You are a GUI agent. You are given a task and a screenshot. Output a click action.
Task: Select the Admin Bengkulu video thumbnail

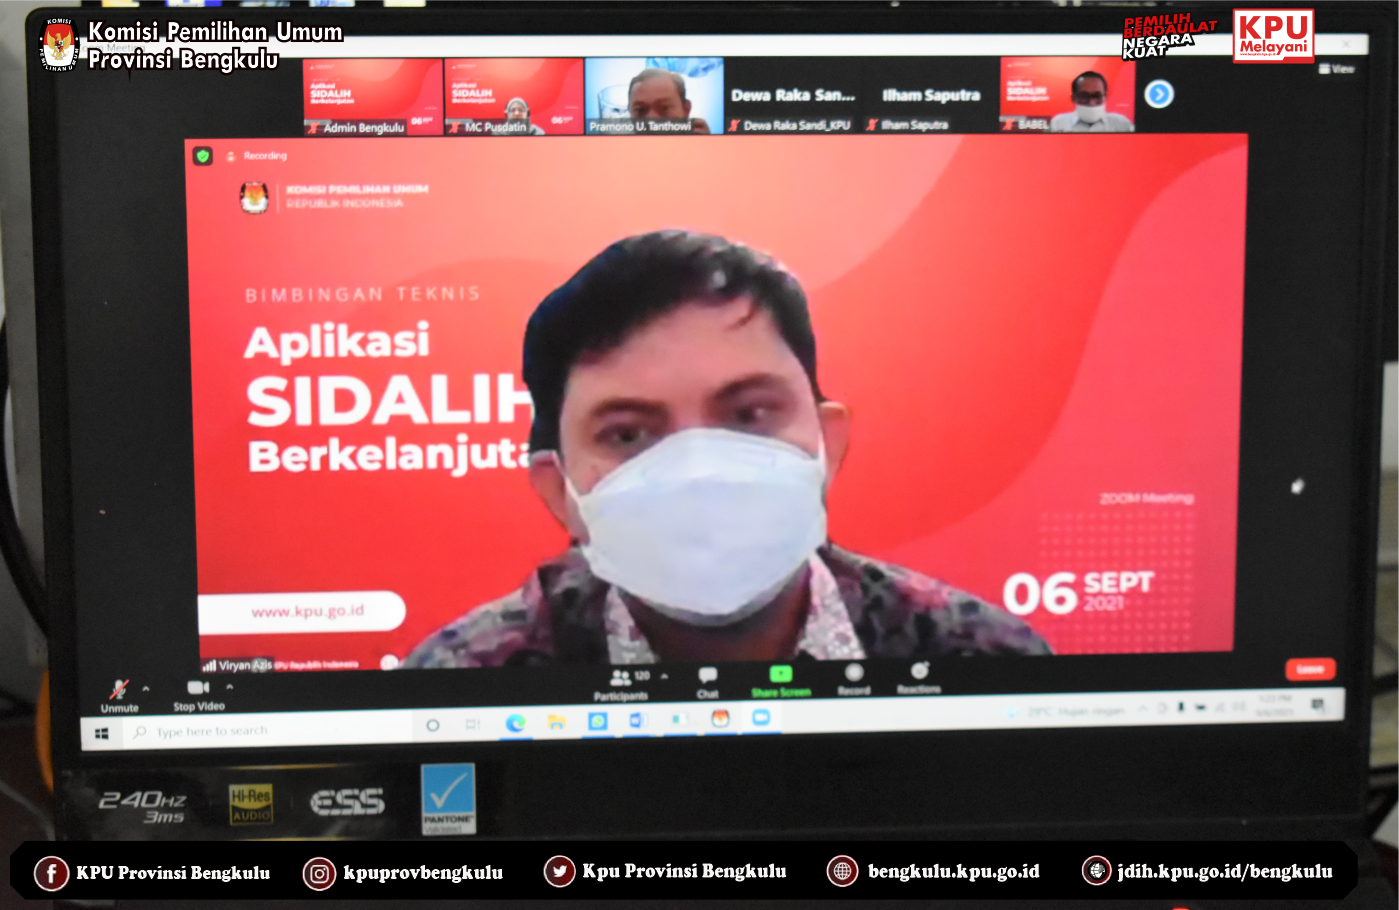(372, 96)
